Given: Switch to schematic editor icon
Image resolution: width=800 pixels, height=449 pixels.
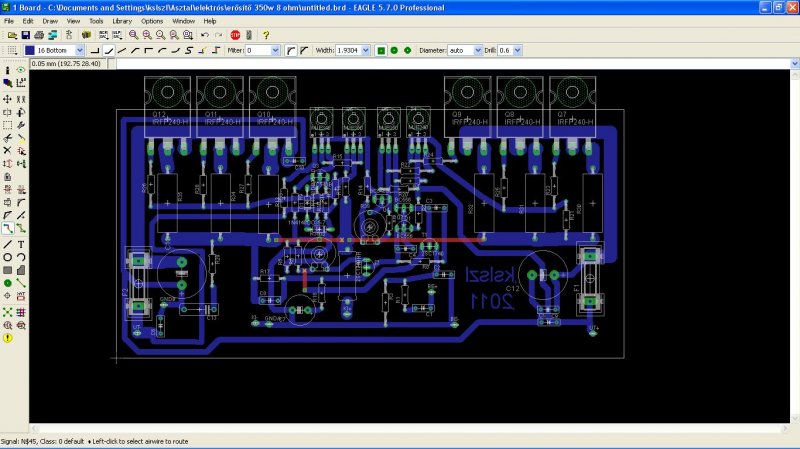Looking at the screenshot, I should 69,35.
